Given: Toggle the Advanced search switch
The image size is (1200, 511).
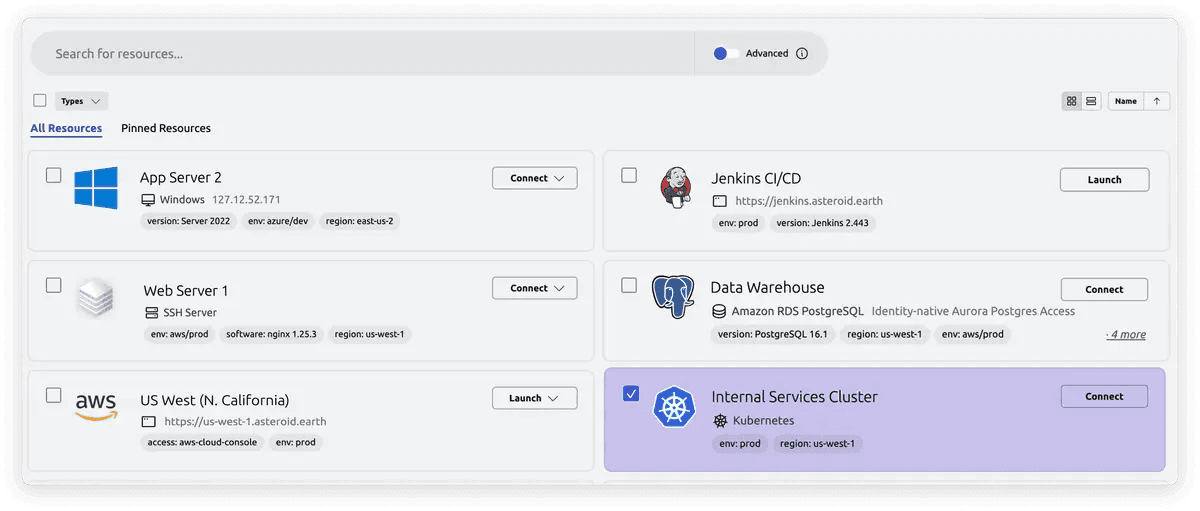Looking at the screenshot, I should 726,54.
